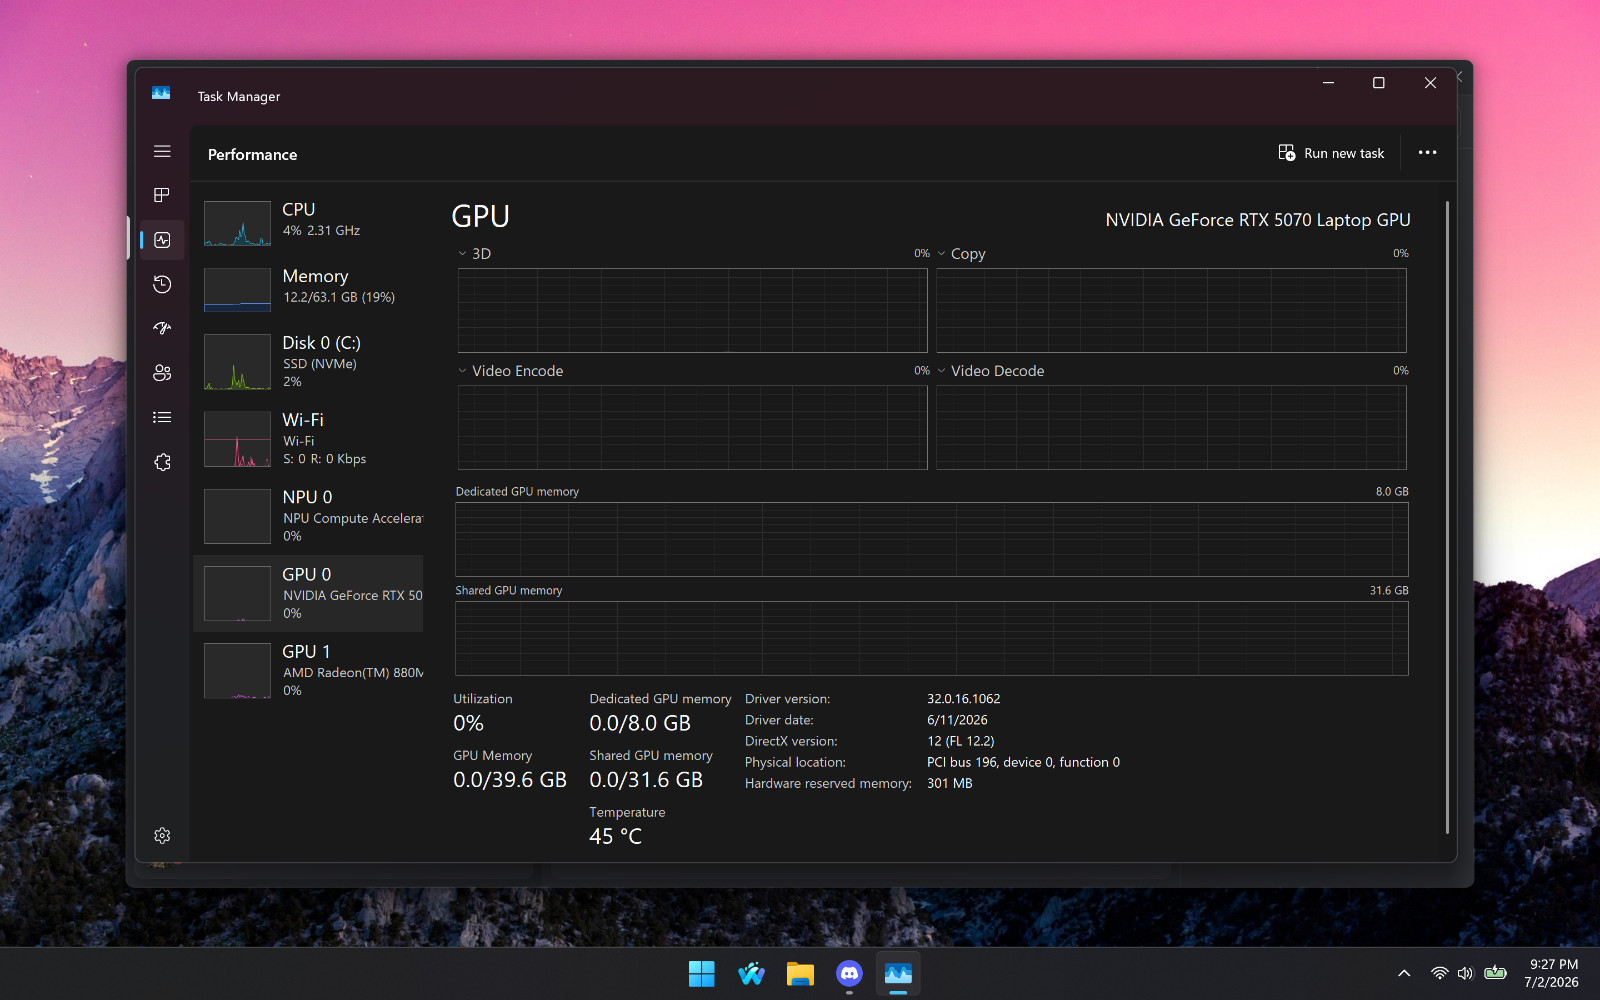1600x1000 pixels.
Task: Click the driver date 6/11/2026
Action: tap(957, 720)
